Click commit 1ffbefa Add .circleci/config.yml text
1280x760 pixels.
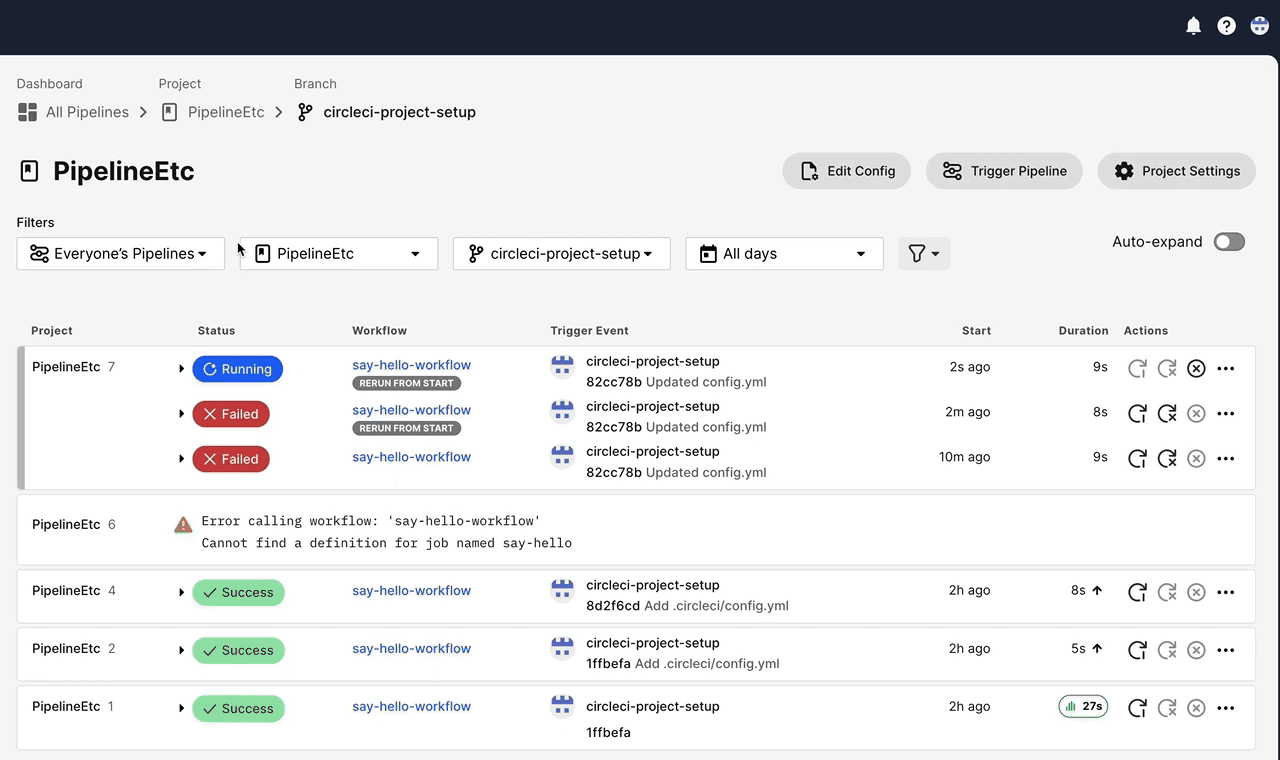[x=682, y=663]
